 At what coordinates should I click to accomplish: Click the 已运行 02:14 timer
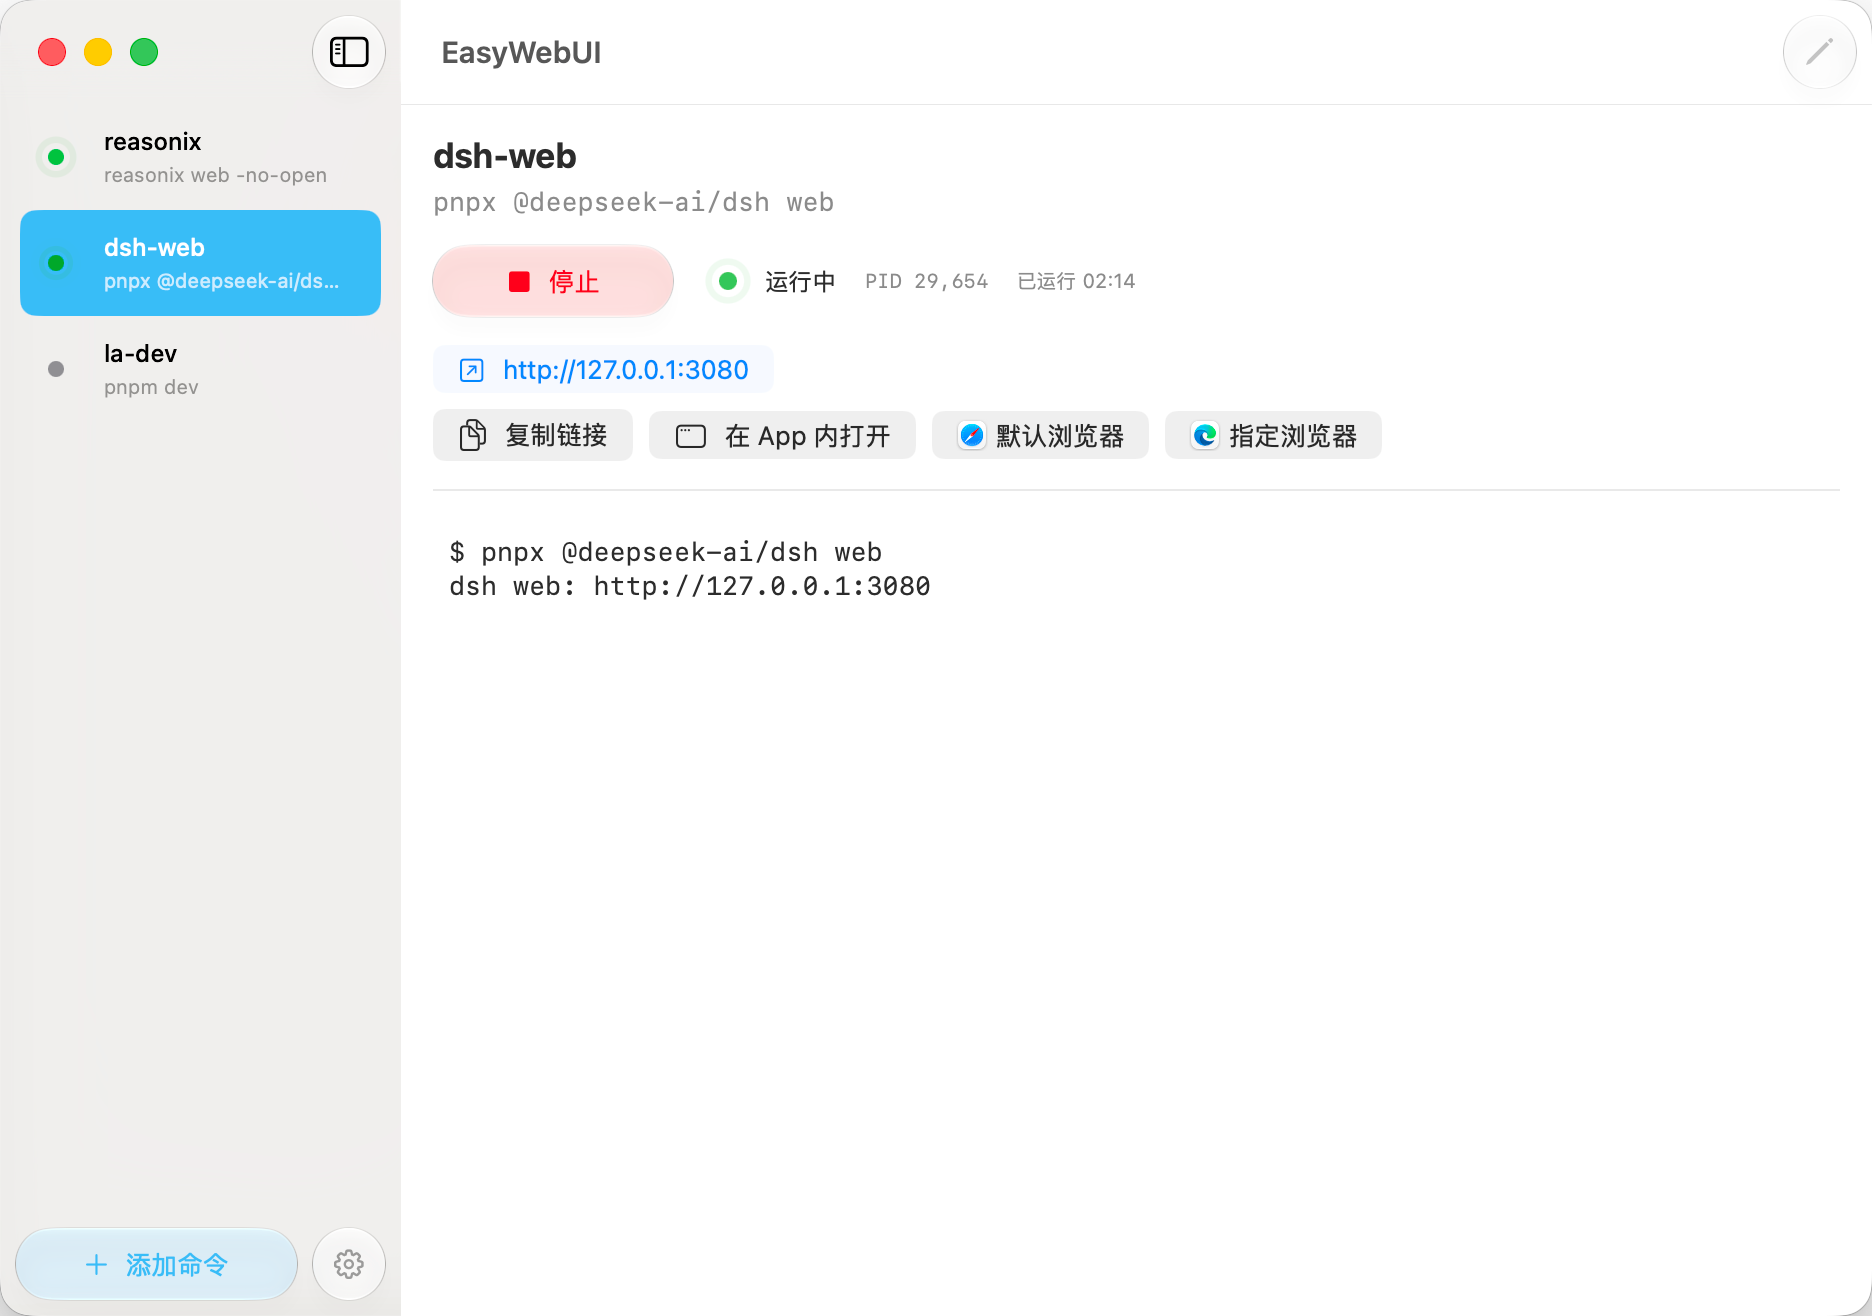pos(1076,281)
